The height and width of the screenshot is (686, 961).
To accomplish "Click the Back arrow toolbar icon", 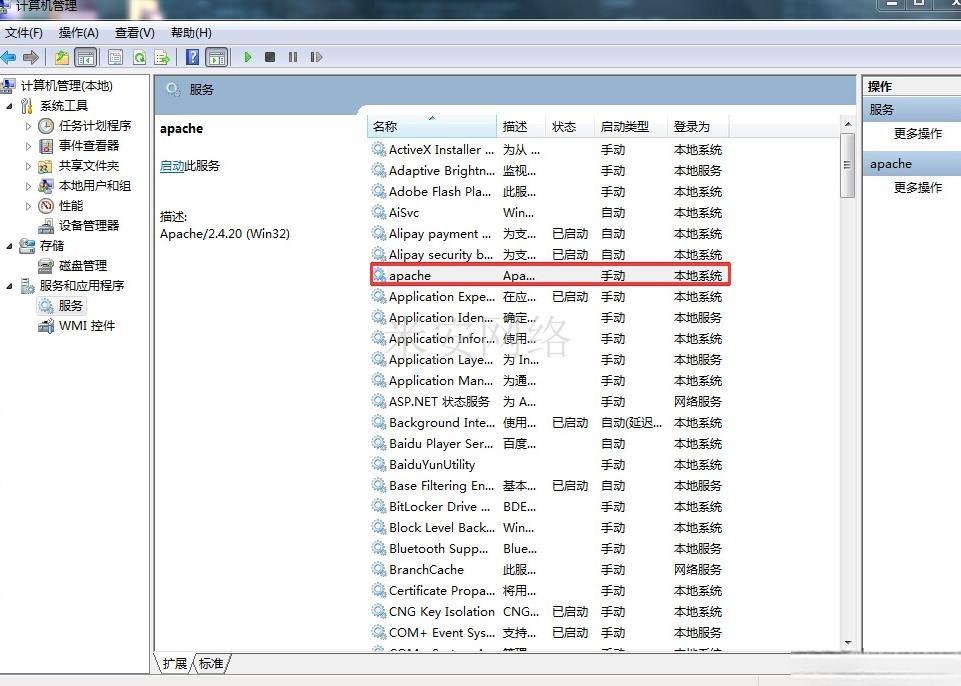I will pyautogui.click(x=9, y=58).
